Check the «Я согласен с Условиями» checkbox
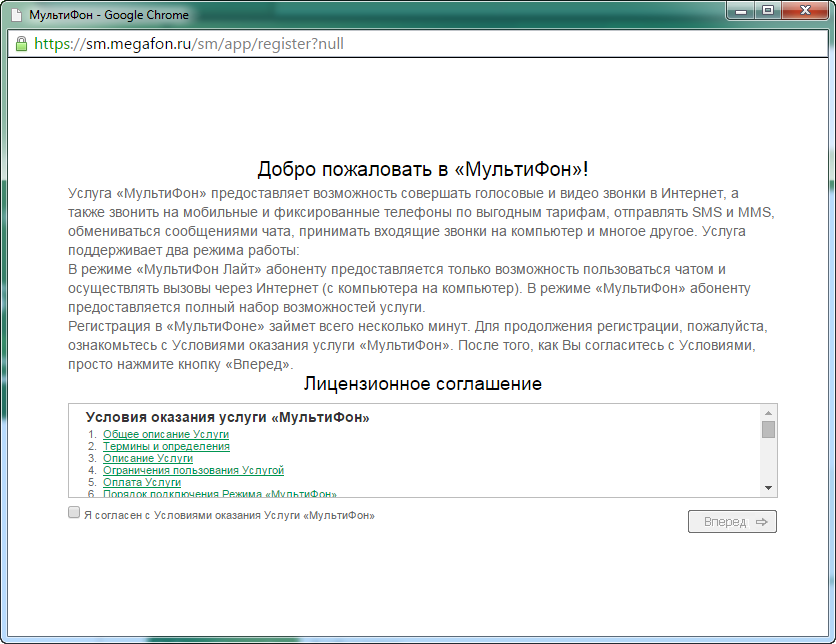 pos(74,512)
